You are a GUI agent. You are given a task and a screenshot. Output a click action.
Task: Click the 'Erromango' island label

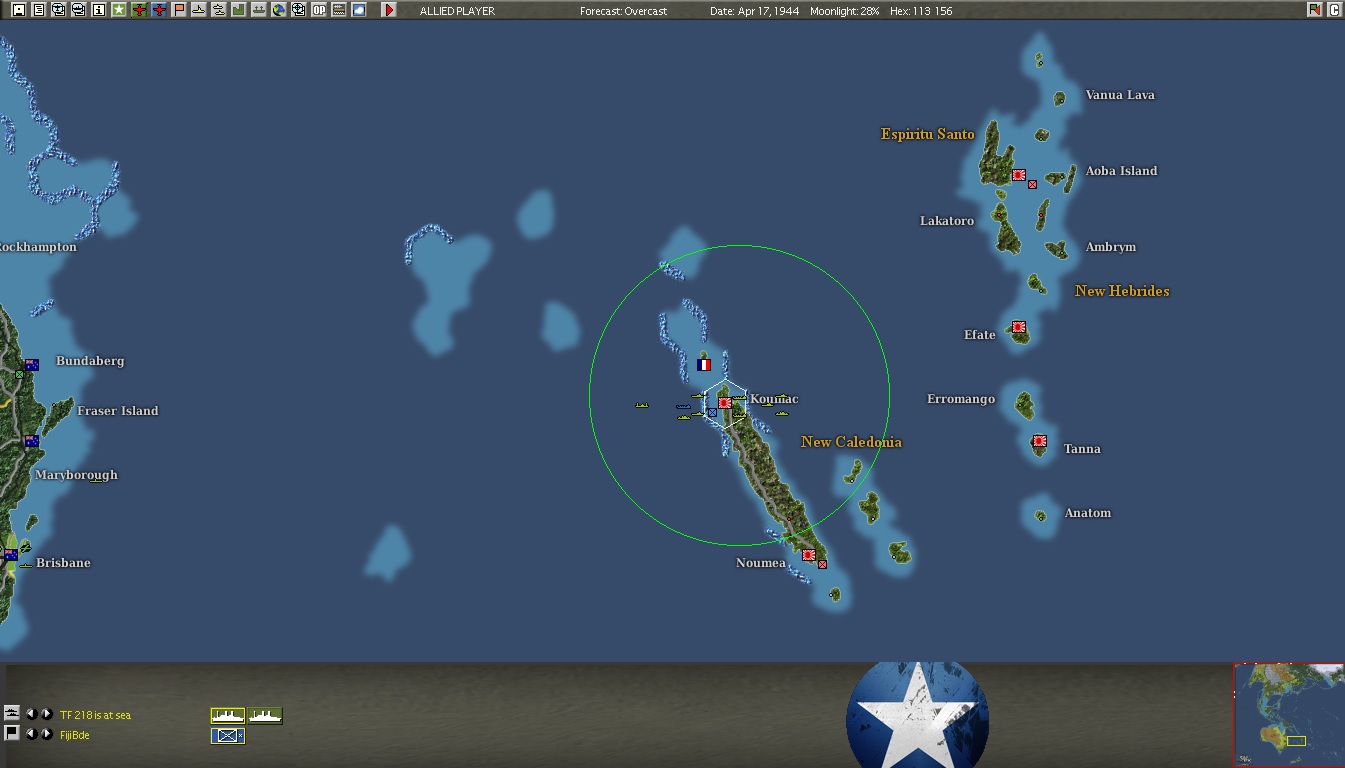coord(961,399)
